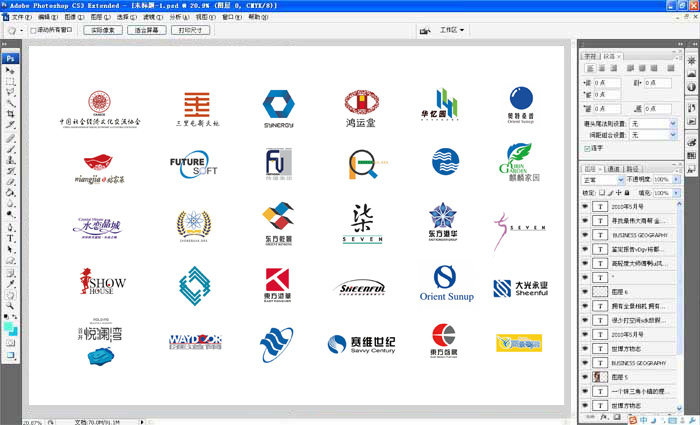Toggle visibility of 图层 6

[585, 292]
